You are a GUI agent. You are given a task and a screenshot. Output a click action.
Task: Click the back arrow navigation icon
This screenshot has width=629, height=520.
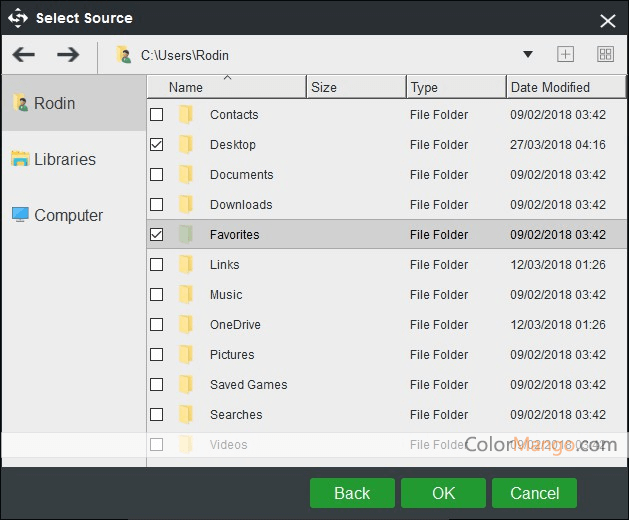23,55
